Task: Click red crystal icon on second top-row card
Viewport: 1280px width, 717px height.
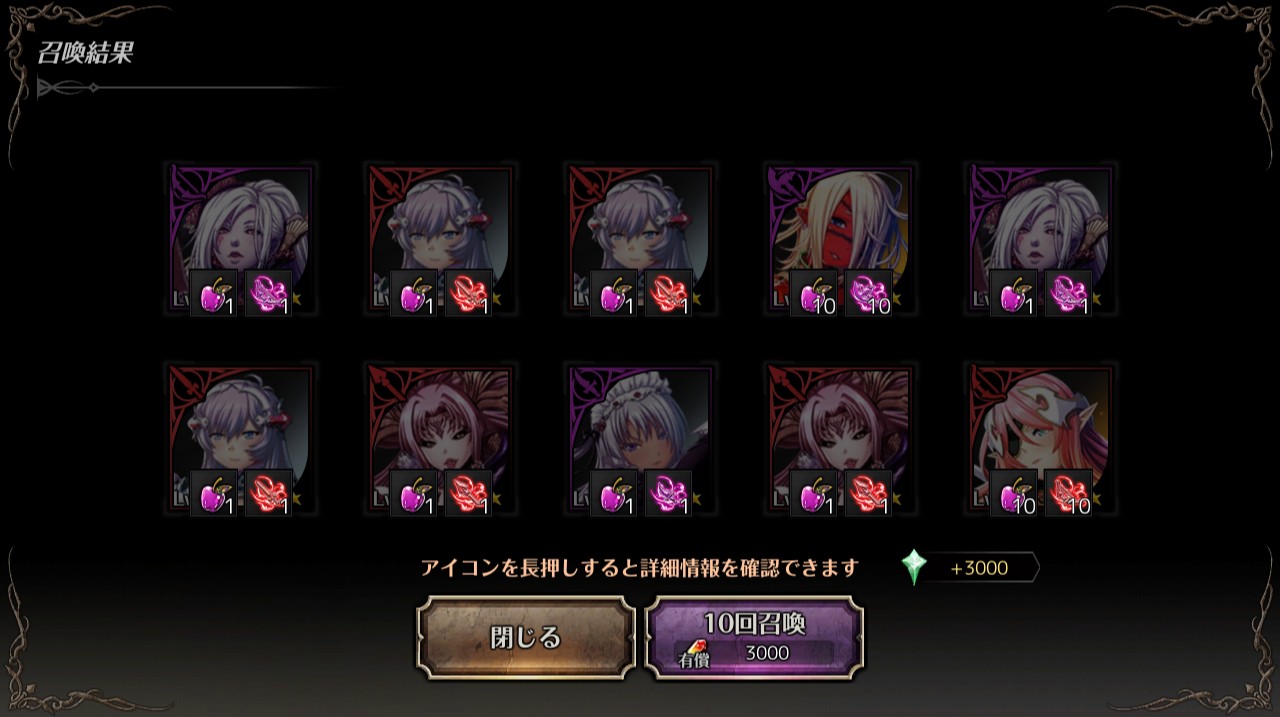Action: coord(469,294)
